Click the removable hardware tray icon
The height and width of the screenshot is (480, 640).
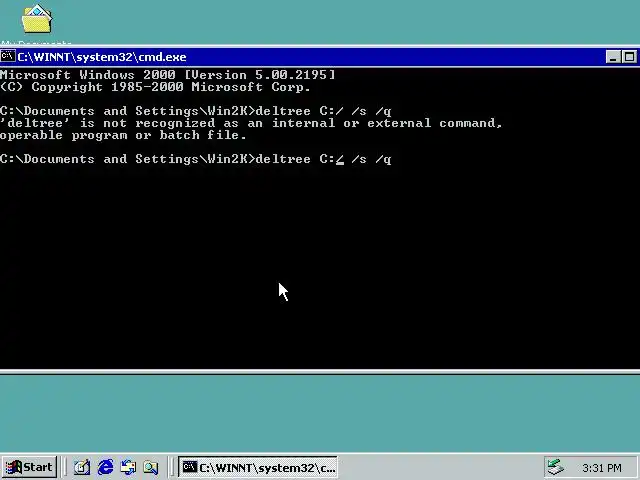[556, 467]
